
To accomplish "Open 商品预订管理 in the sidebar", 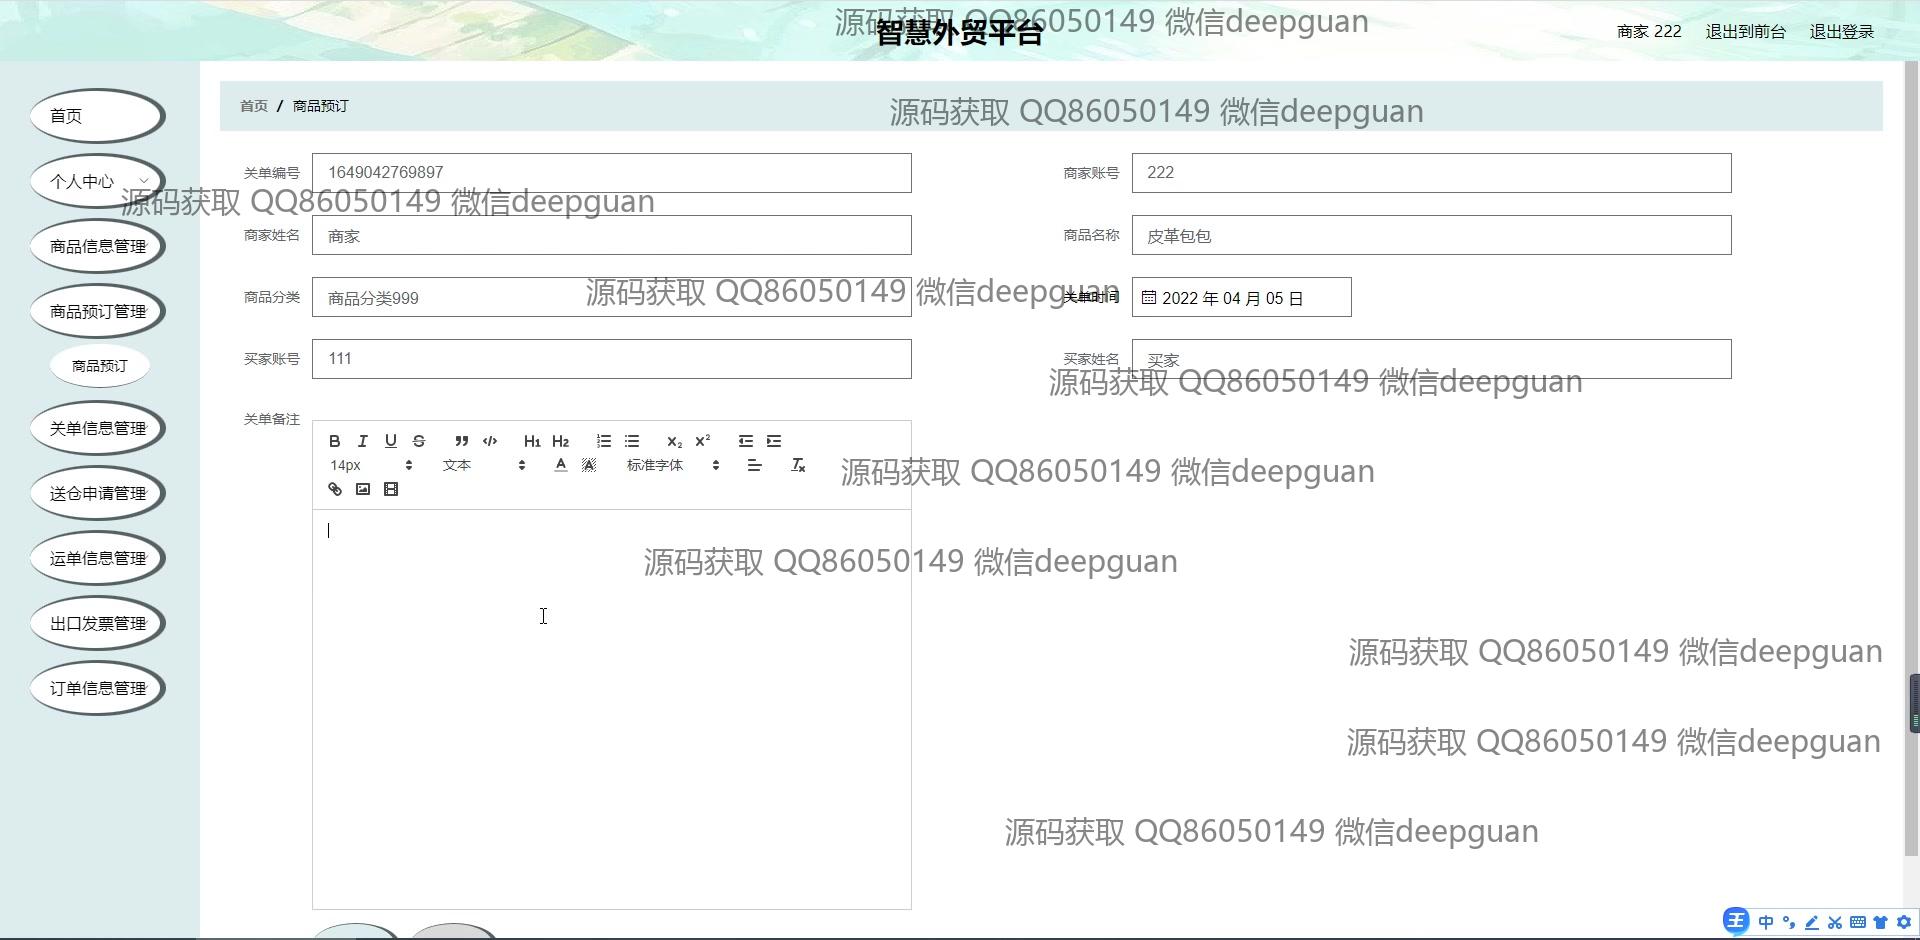I will pos(97,311).
